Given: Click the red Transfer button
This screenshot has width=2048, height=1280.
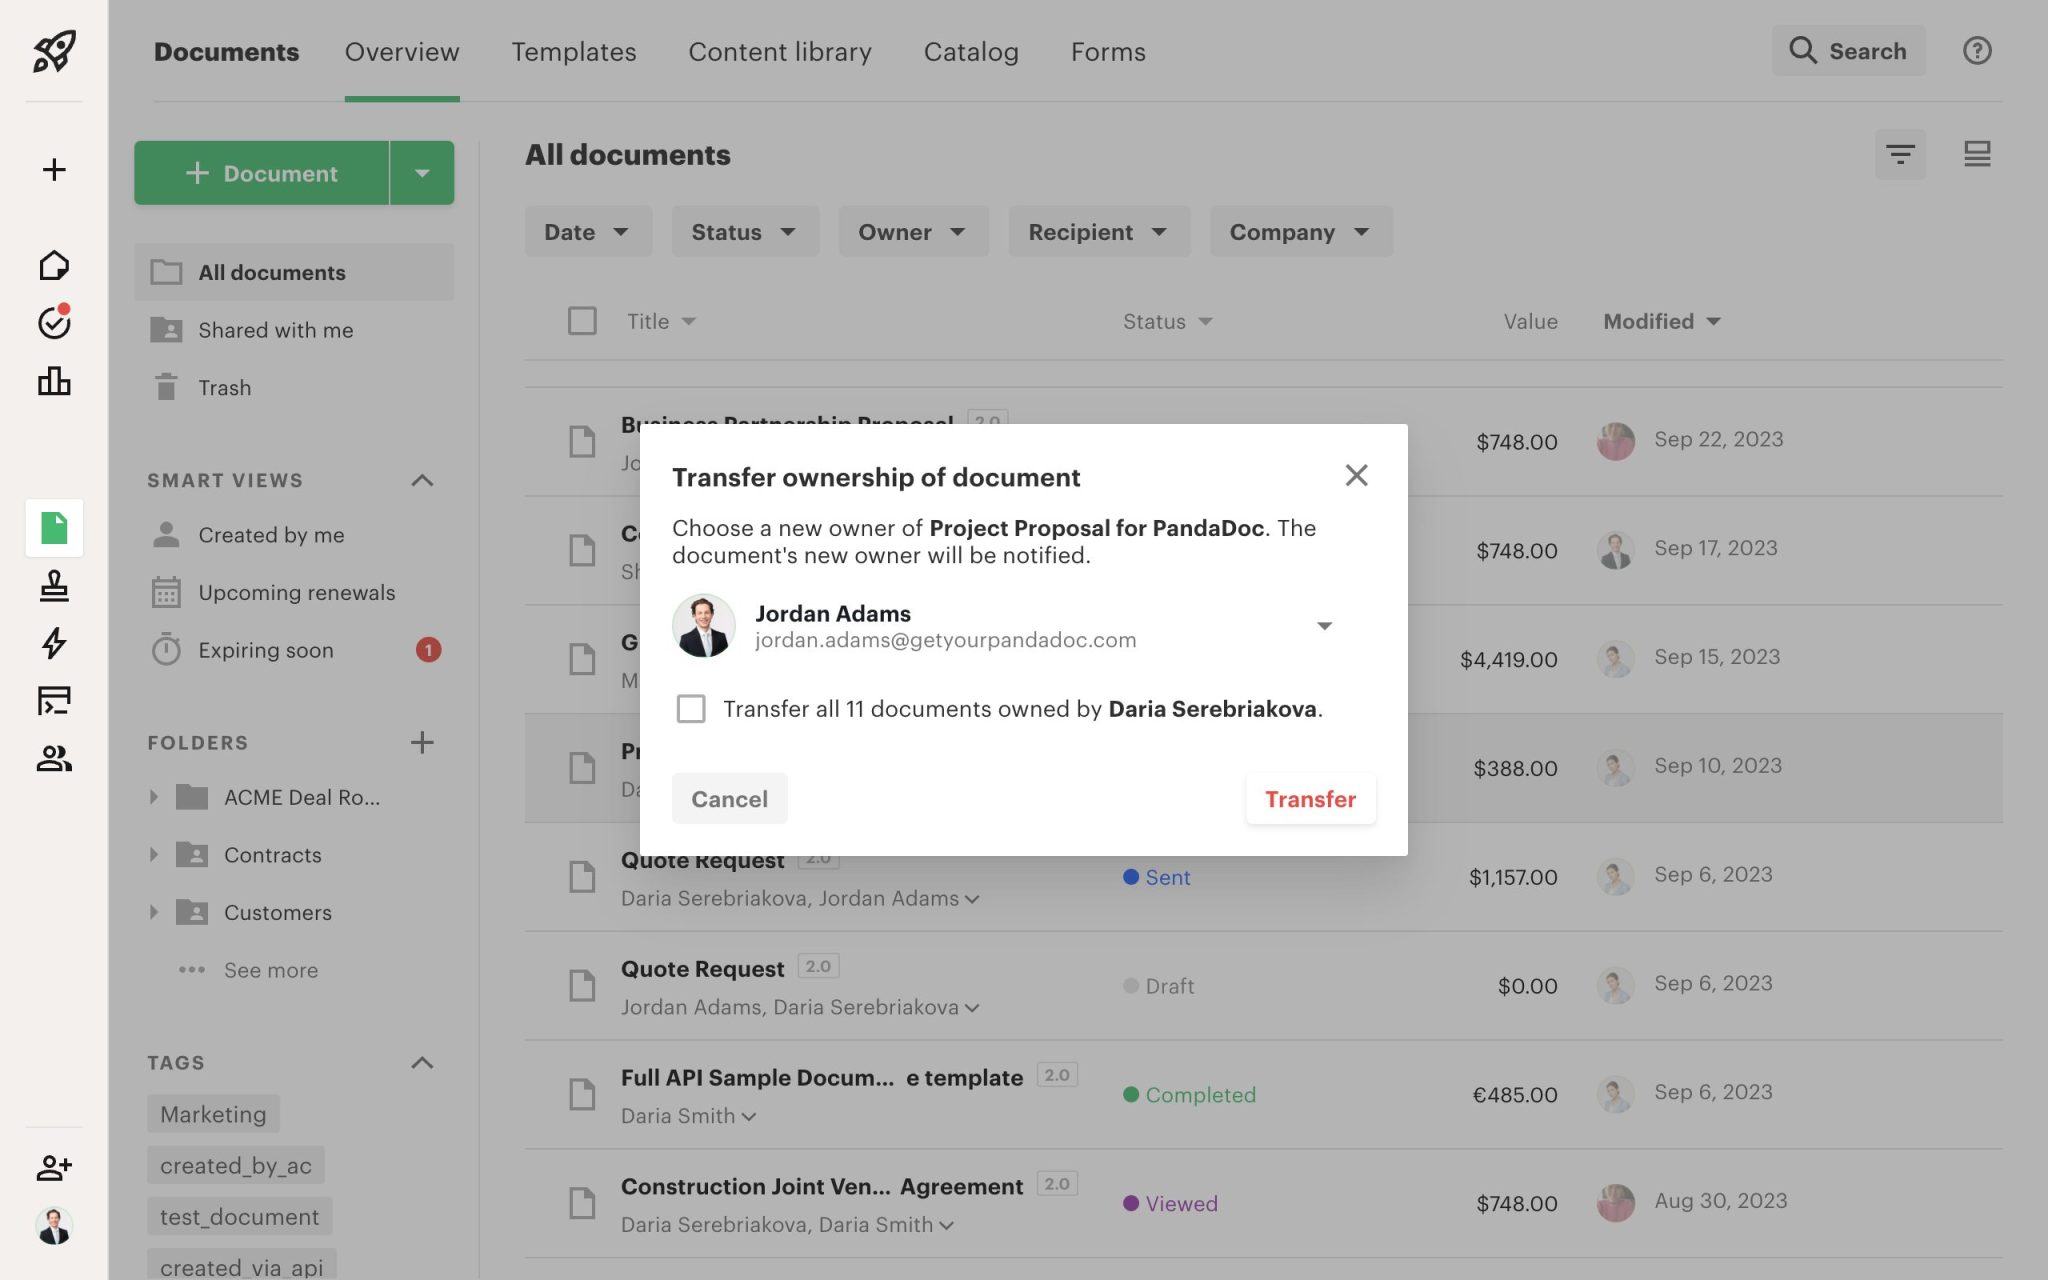Looking at the screenshot, I should click(1310, 799).
